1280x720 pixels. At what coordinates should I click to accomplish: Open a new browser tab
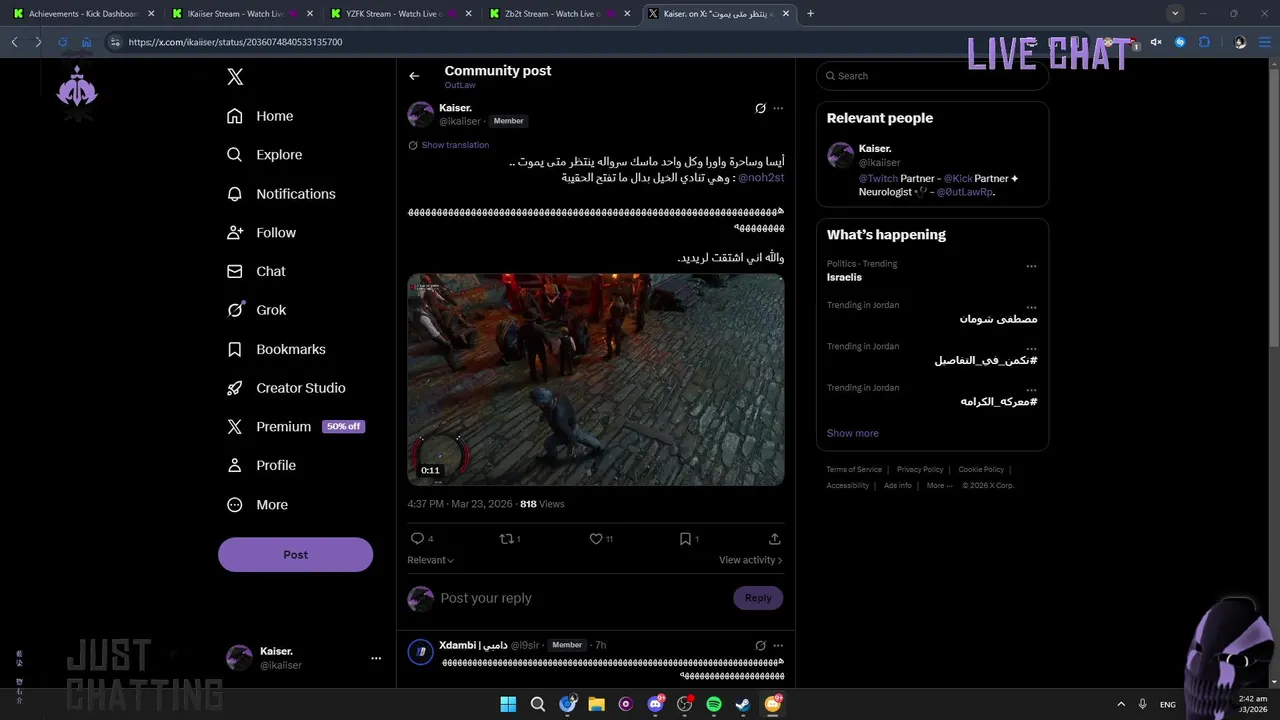coord(810,14)
